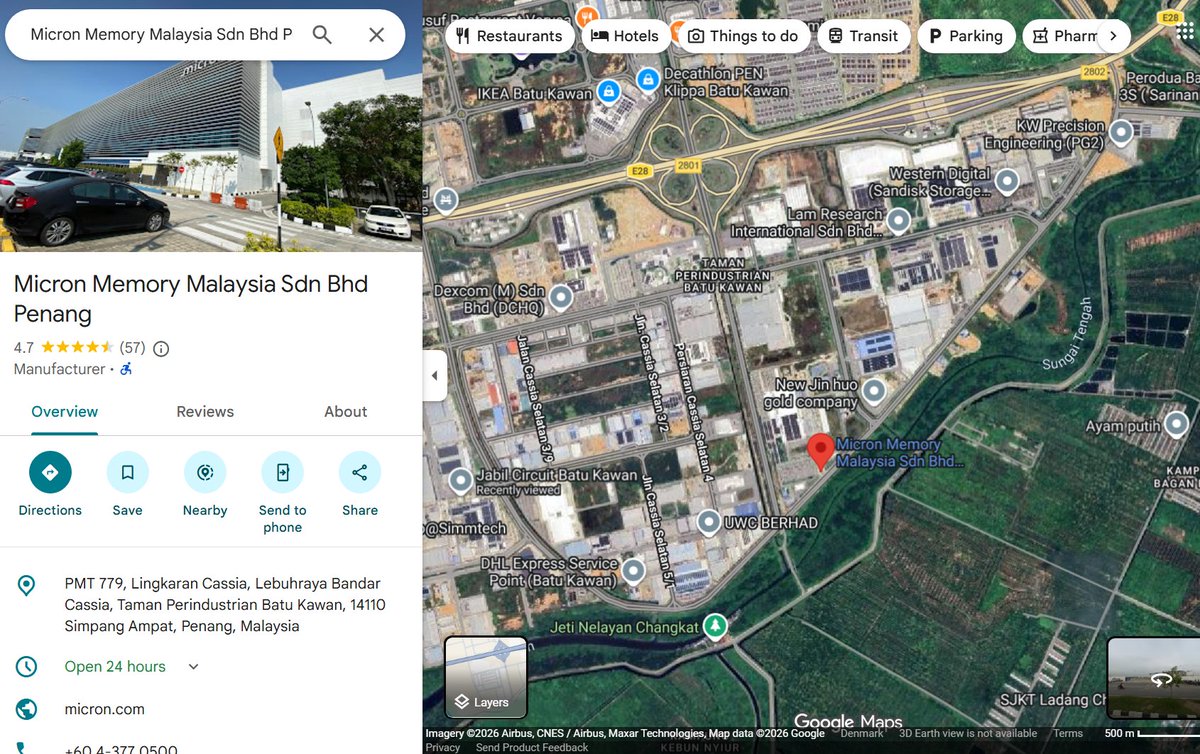Image resolution: width=1200 pixels, height=754 pixels.
Task: Select the Decathlon PEN Klippa marker
Action: point(648,79)
